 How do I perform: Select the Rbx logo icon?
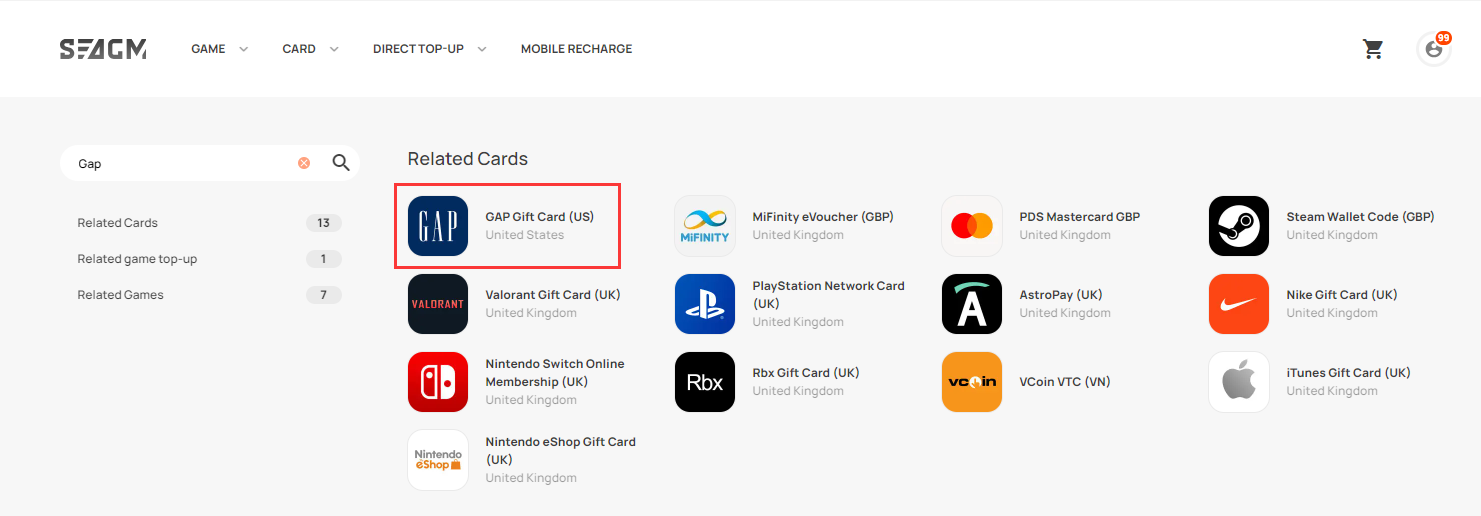tap(705, 382)
